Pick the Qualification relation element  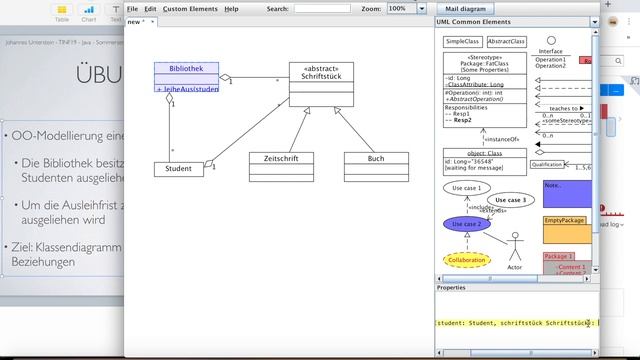[547, 164]
